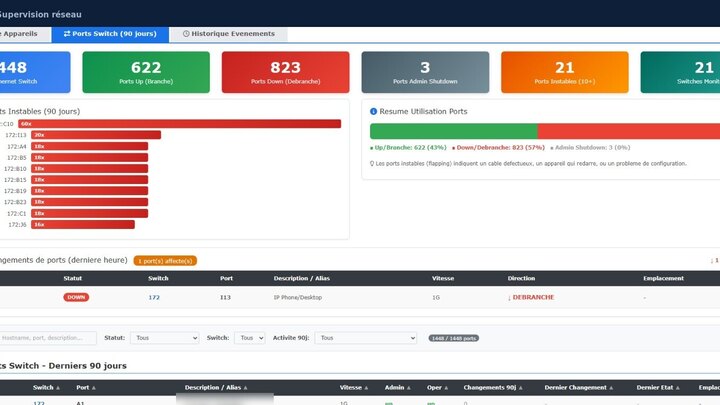Viewport: 720px width, 405px height.
Task: Select the Ports Switch (90 jours) tab
Action: [x=110, y=34]
